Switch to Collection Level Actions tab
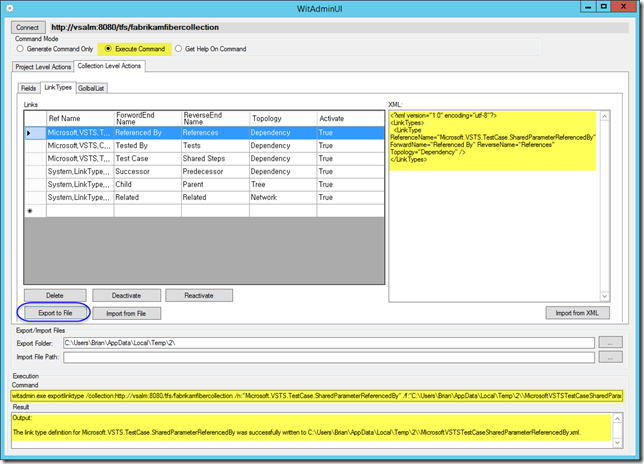644x464 pixels. [109, 66]
